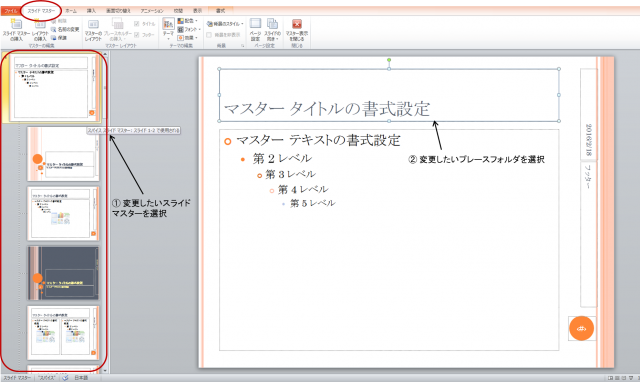640x382 pixels.
Task: Click the 第 5 レベル text line
Action: point(313,203)
